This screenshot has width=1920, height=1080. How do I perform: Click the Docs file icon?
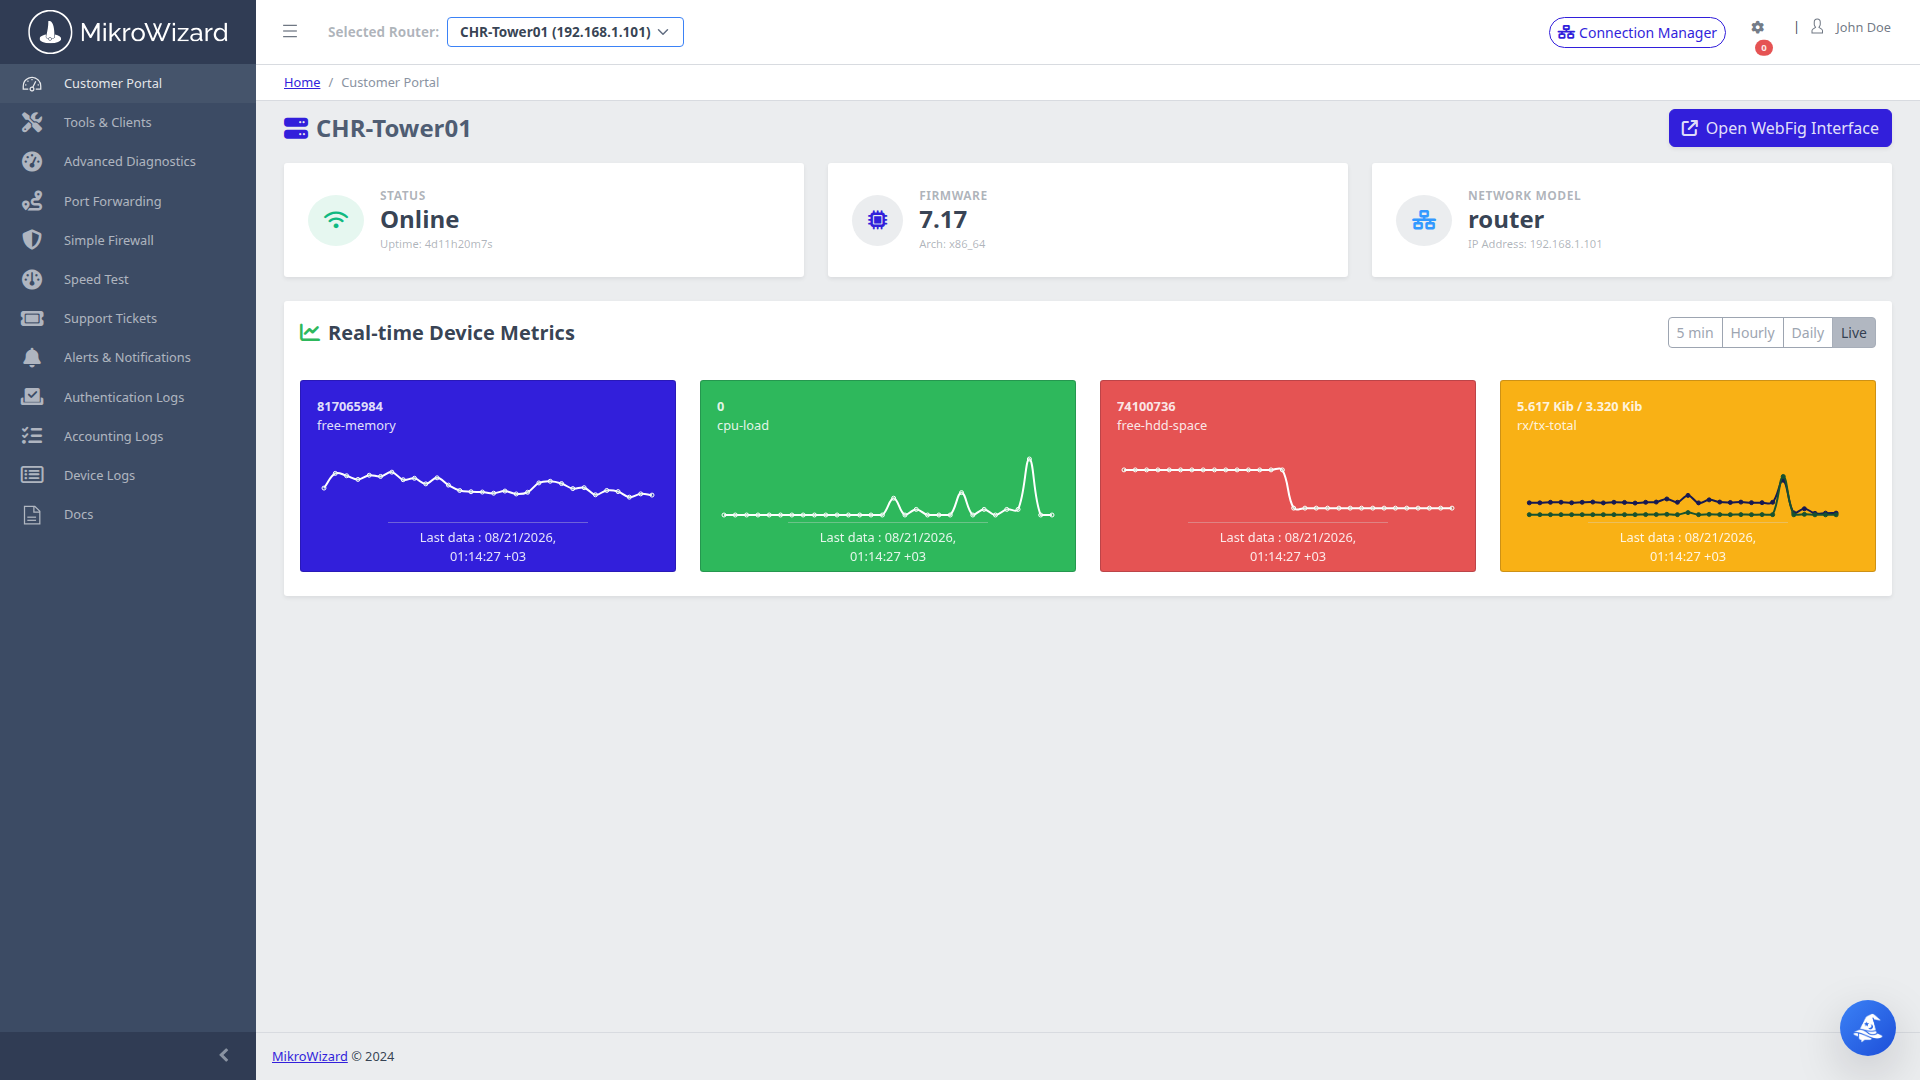click(x=32, y=514)
